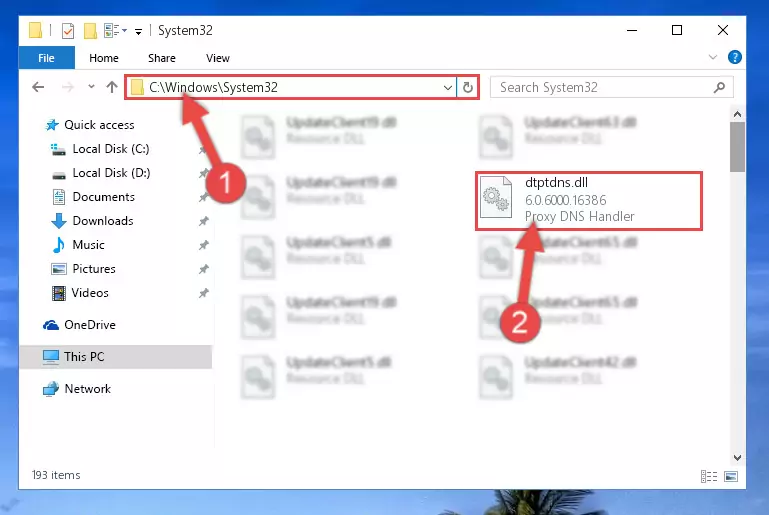Switch to the Home ribbon tab
The height and width of the screenshot is (515, 769).
pyautogui.click(x=103, y=58)
